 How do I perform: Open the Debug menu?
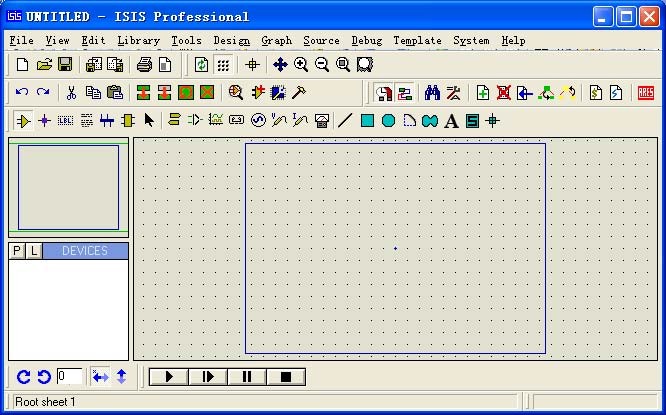[367, 41]
